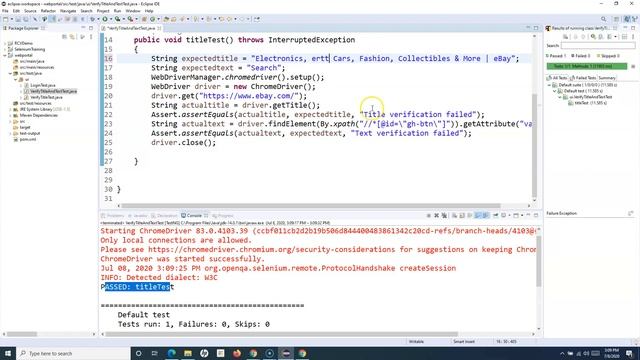The width and height of the screenshot is (640, 360).
Task: Click Remove Launch (X) in the console toolbar
Action: pyautogui.click(x=436, y=216)
